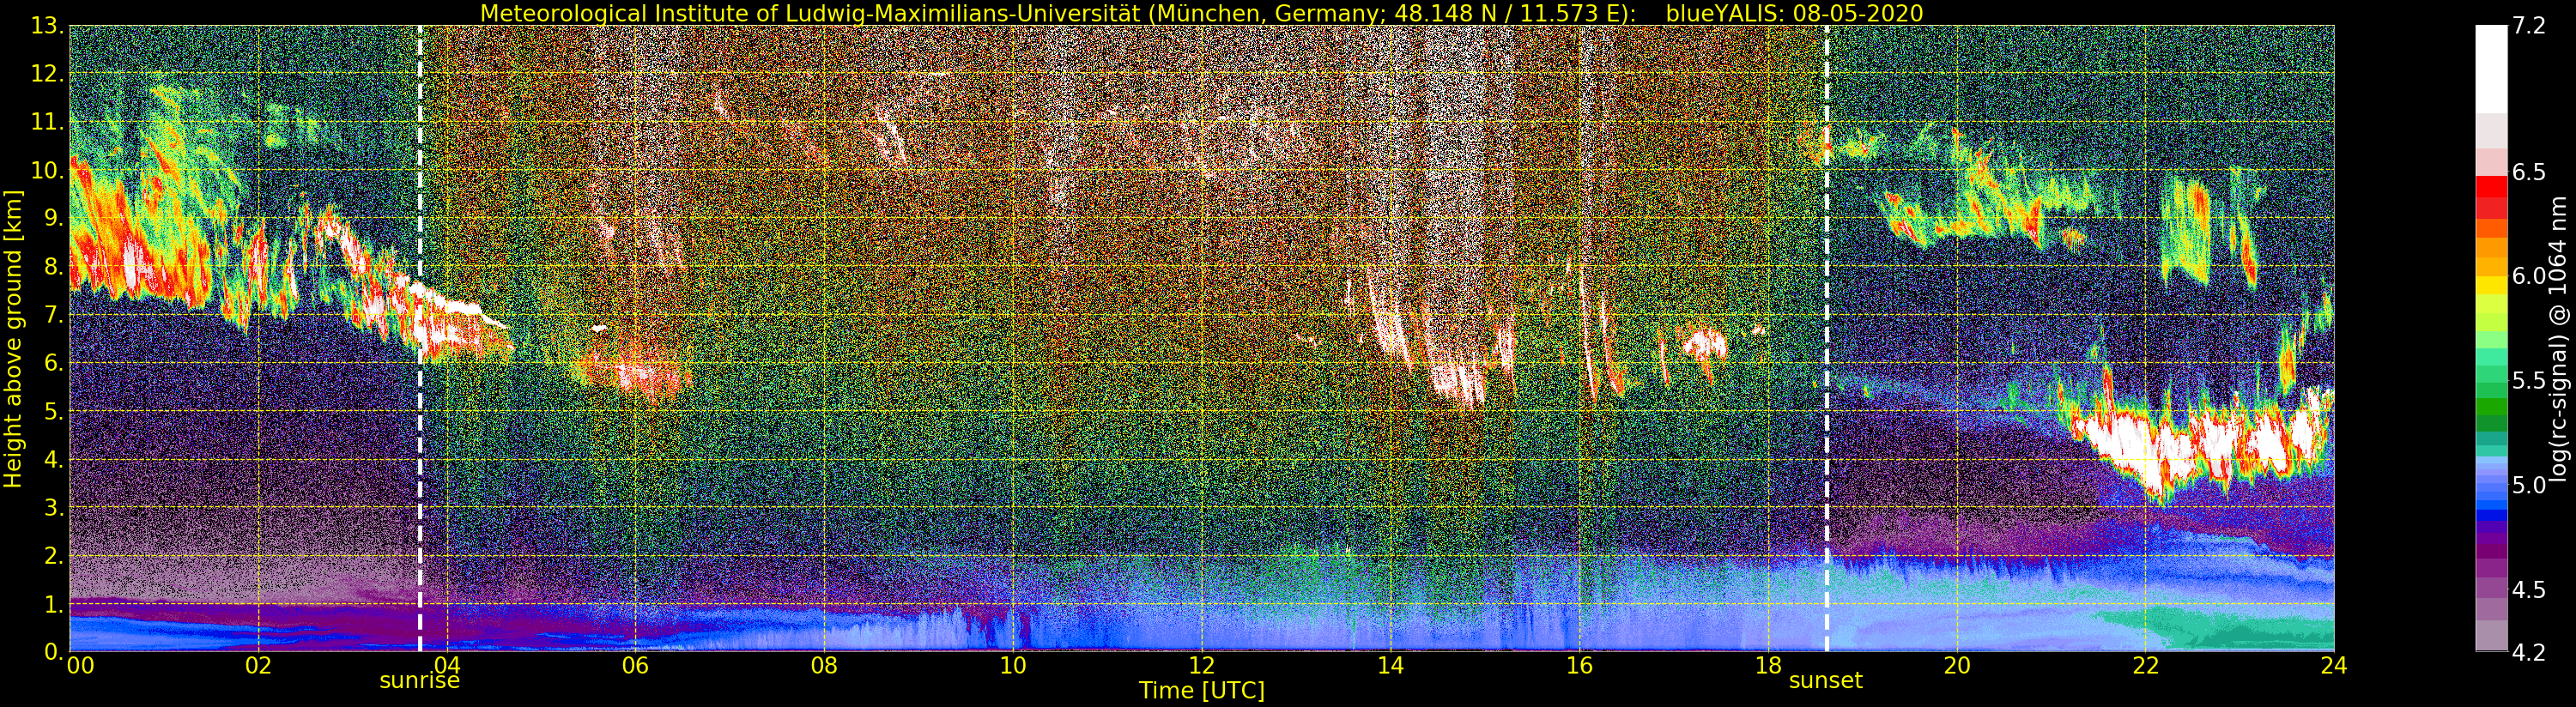Click height axis tick label '6.'
The image size is (2576, 707).
point(54,363)
